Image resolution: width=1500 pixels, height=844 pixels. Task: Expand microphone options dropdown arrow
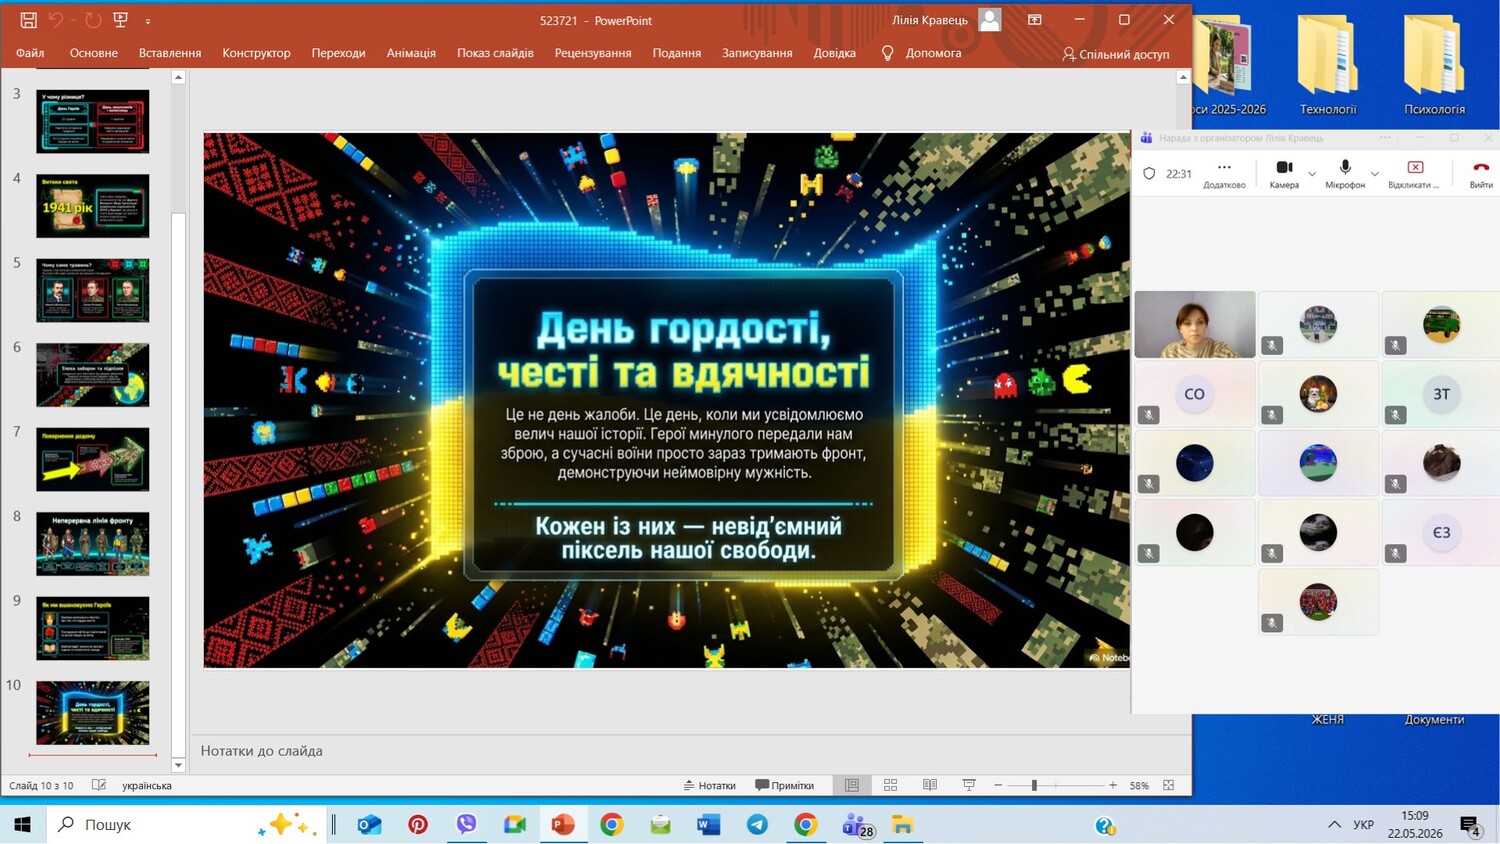(x=1375, y=174)
